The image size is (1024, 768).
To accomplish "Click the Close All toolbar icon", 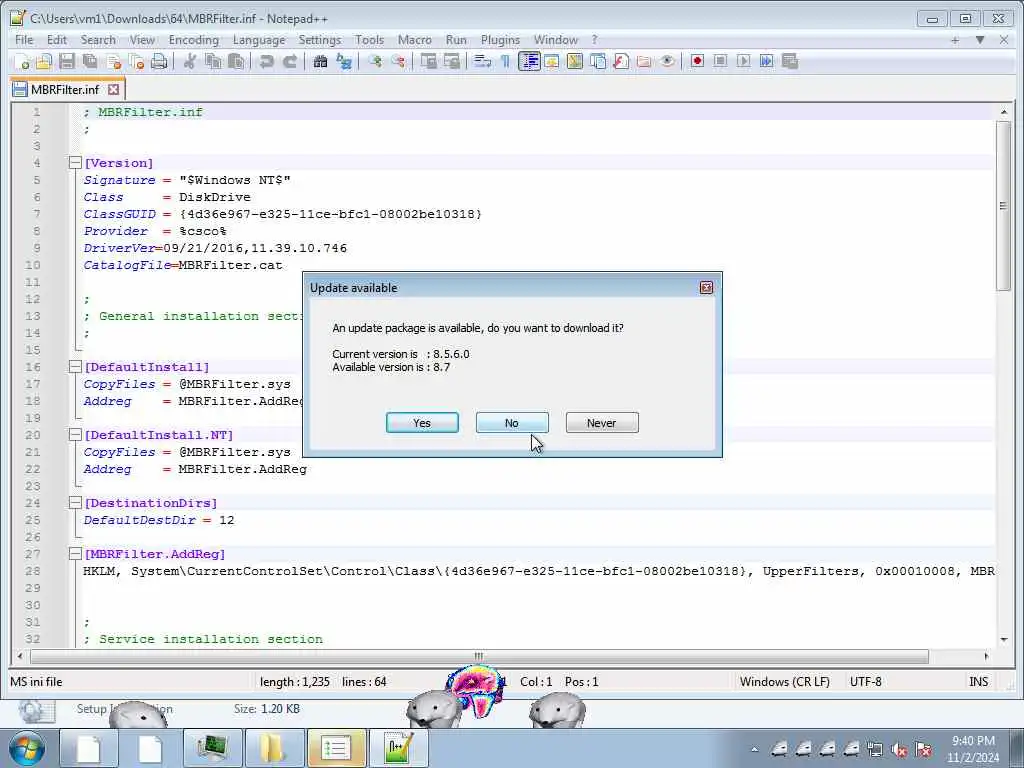I will pyautogui.click(x=136, y=61).
